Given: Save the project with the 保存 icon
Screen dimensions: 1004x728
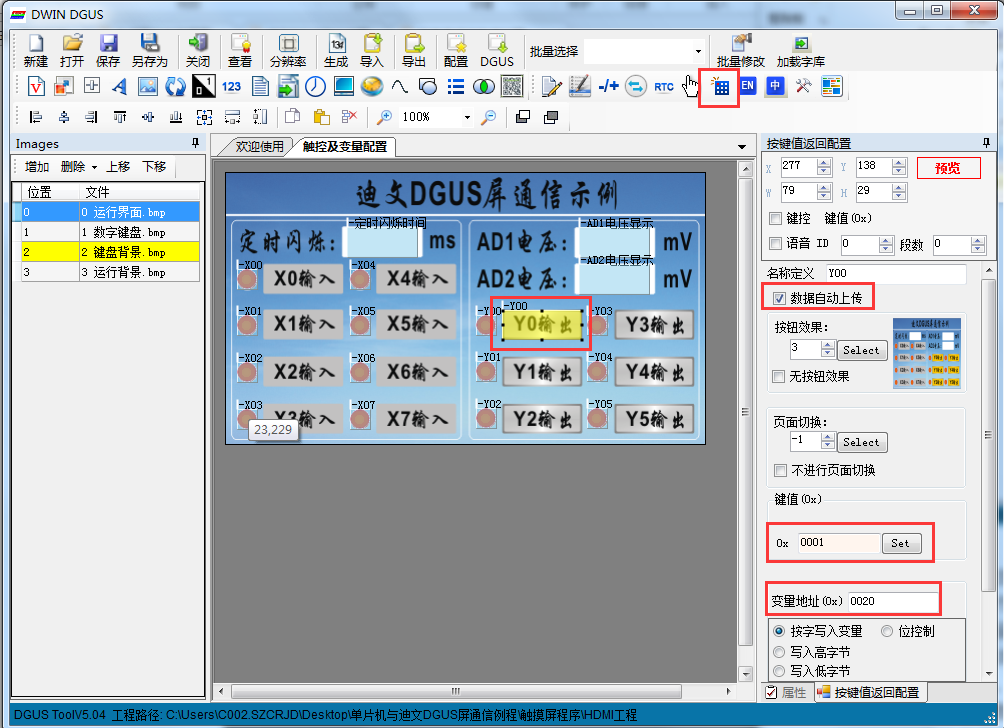Looking at the screenshot, I should pyautogui.click(x=108, y=51).
